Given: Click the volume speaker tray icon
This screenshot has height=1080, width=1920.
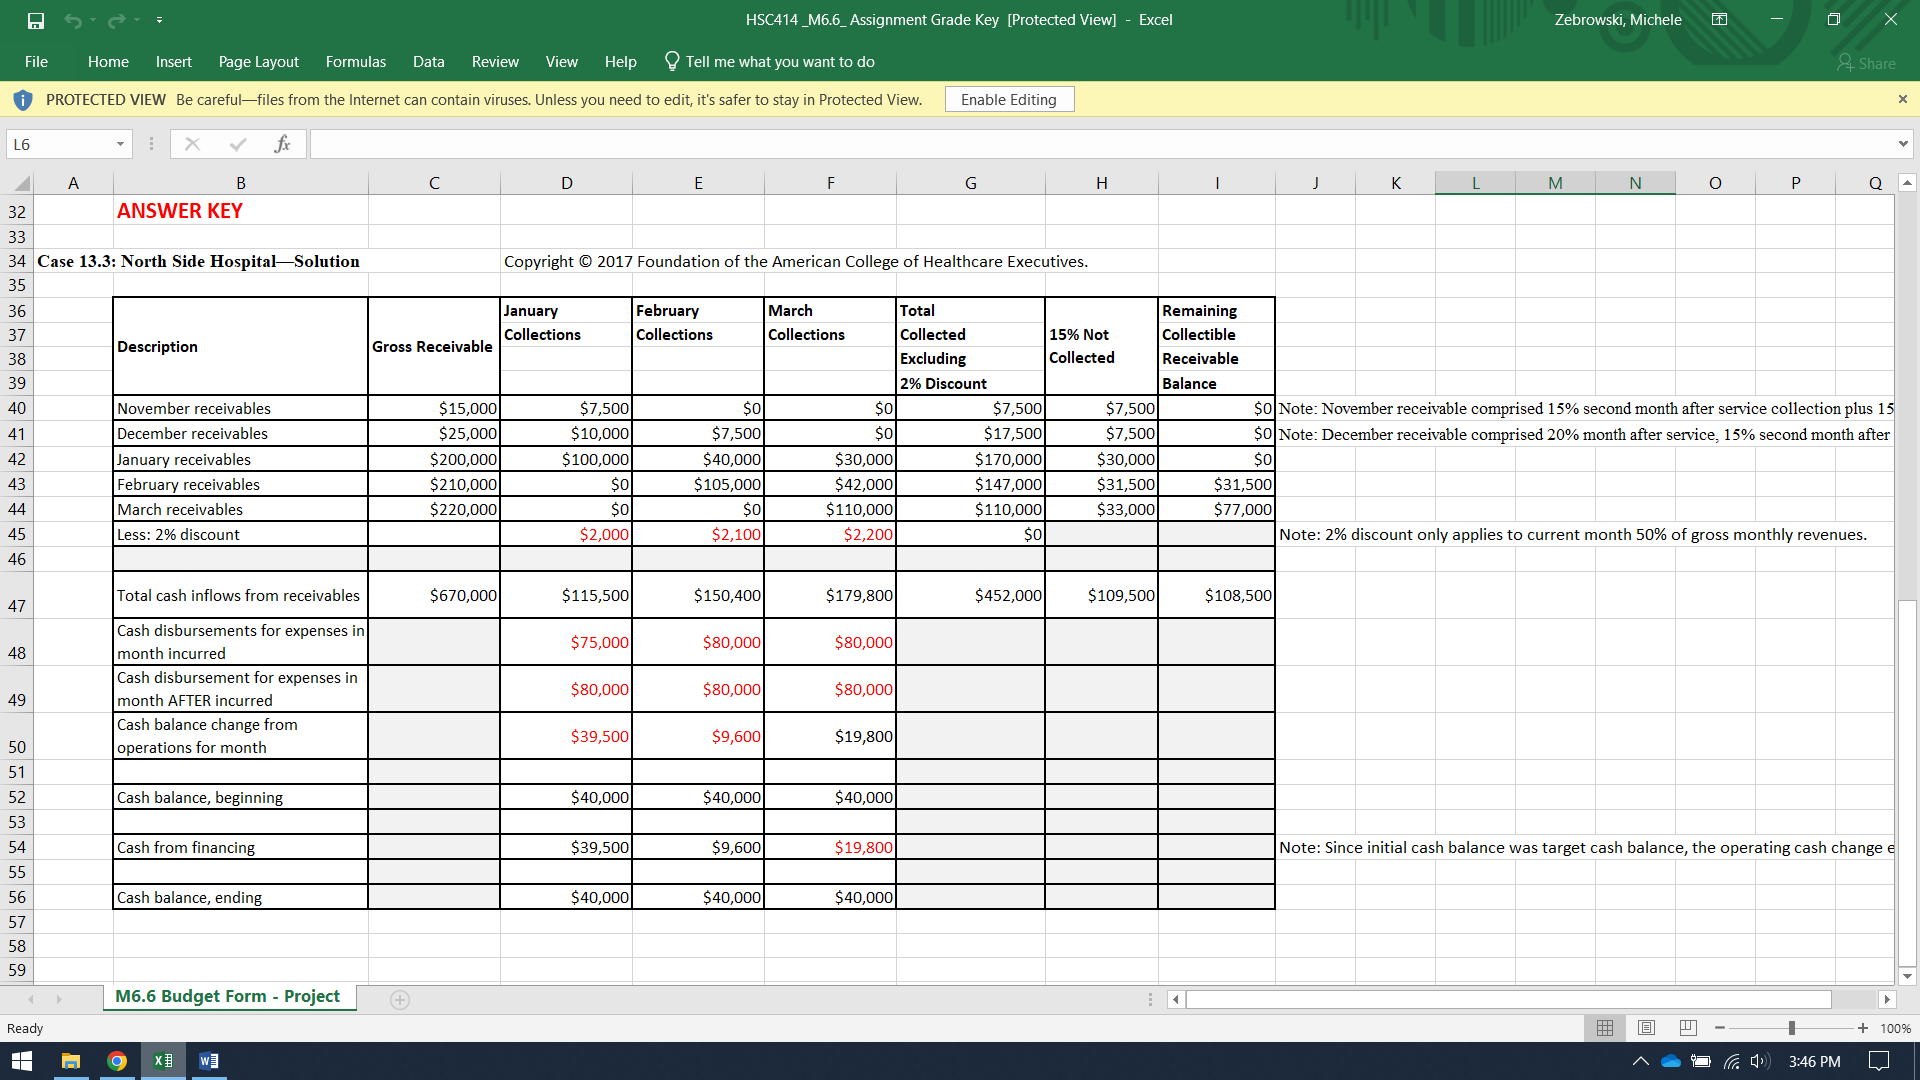Looking at the screenshot, I should pyautogui.click(x=1760, y=1061).
